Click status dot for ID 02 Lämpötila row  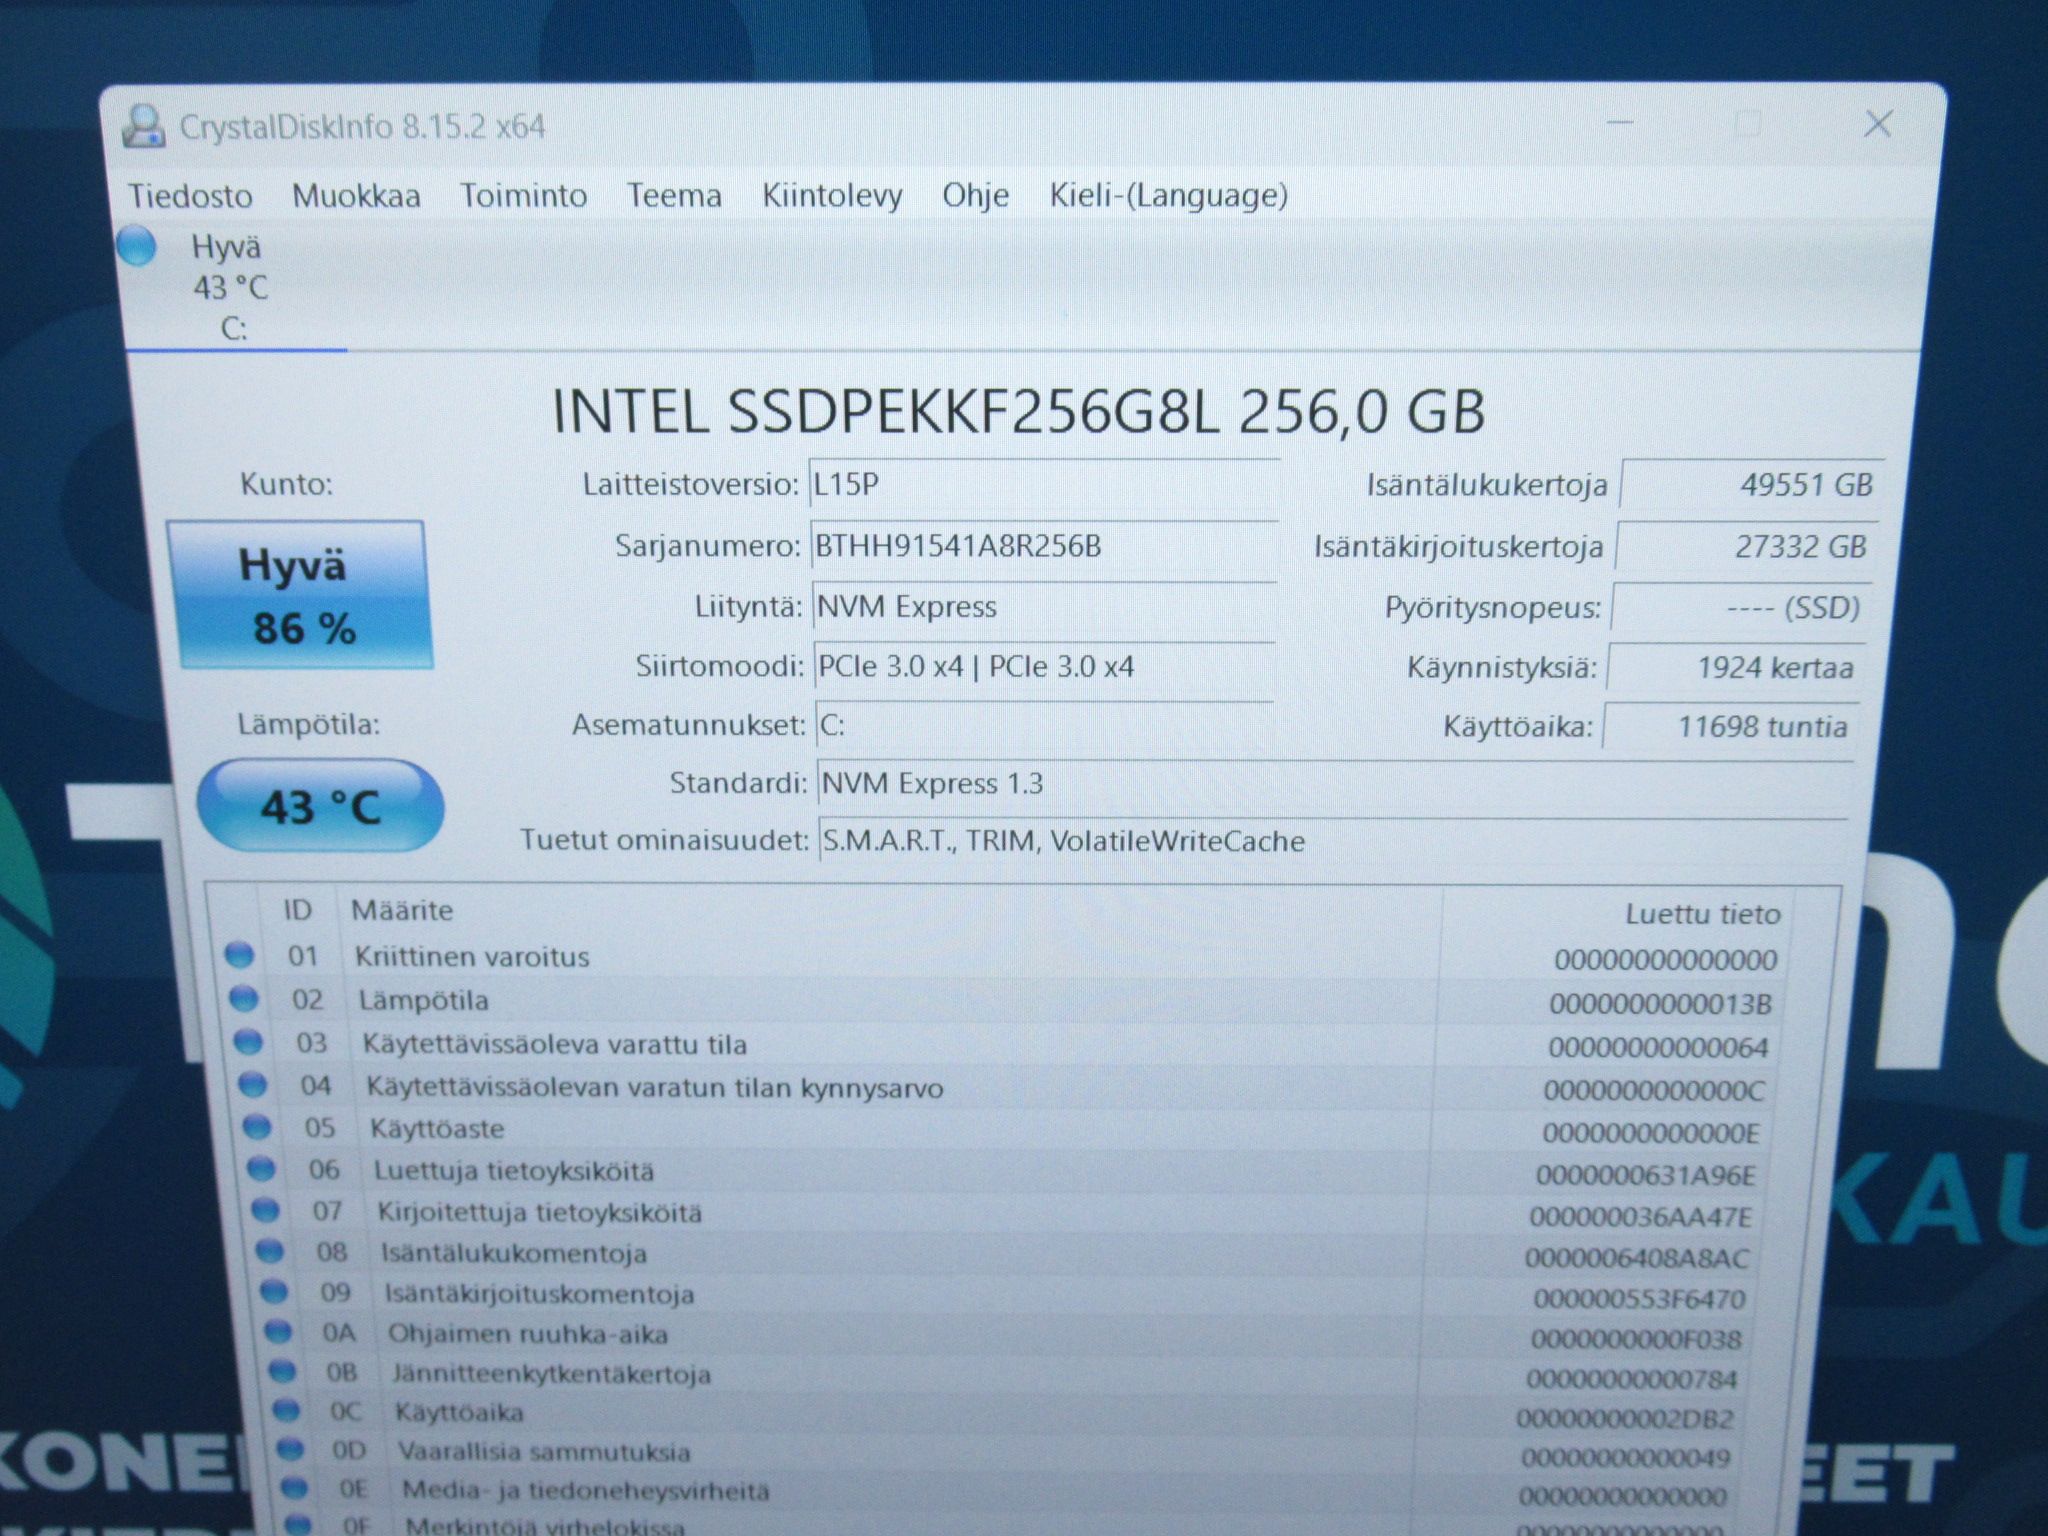click(243, 998)
